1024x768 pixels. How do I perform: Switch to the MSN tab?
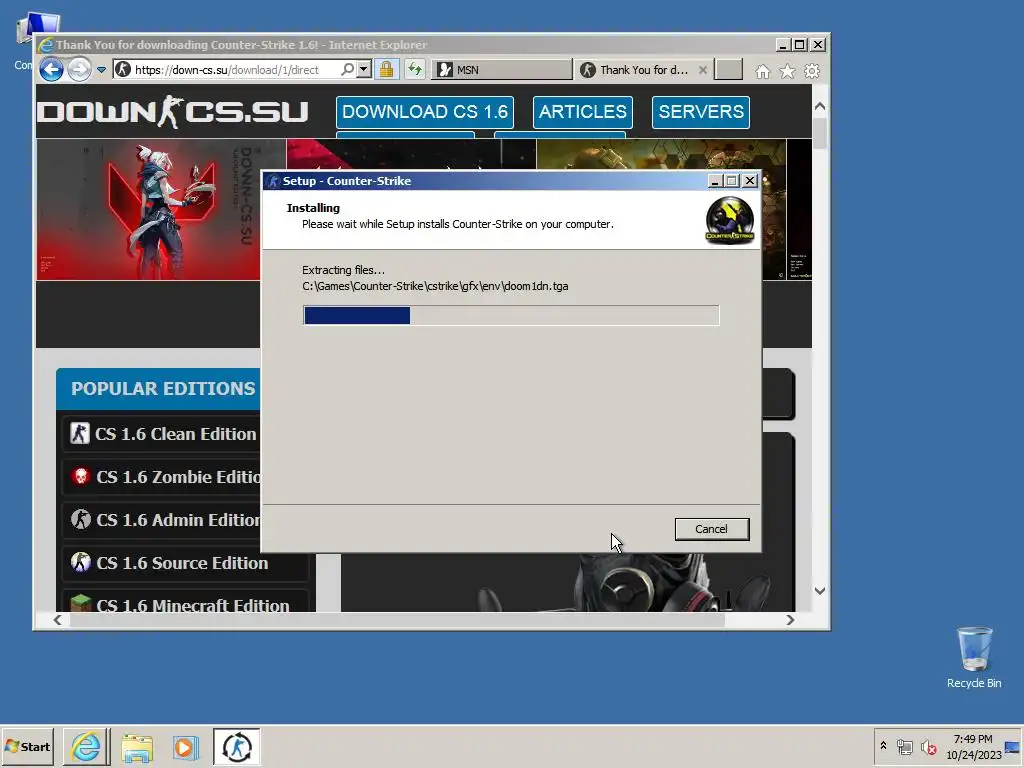[502, 70]
